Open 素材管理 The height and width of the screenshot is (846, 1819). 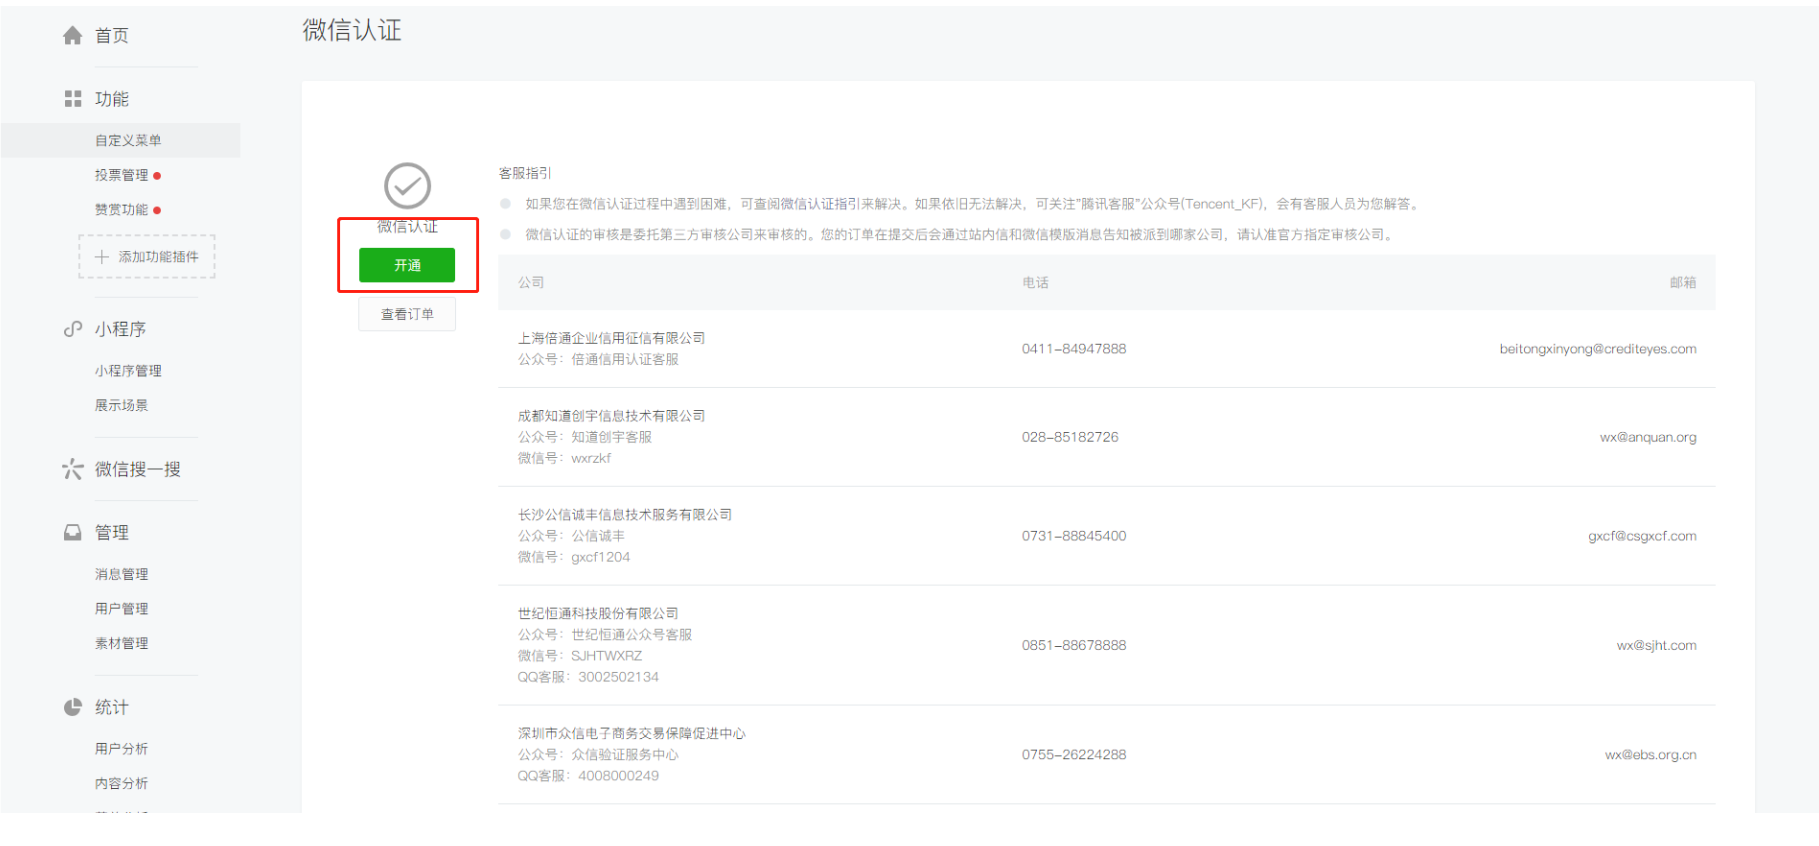pyautogui.click(x=121, y=643)
